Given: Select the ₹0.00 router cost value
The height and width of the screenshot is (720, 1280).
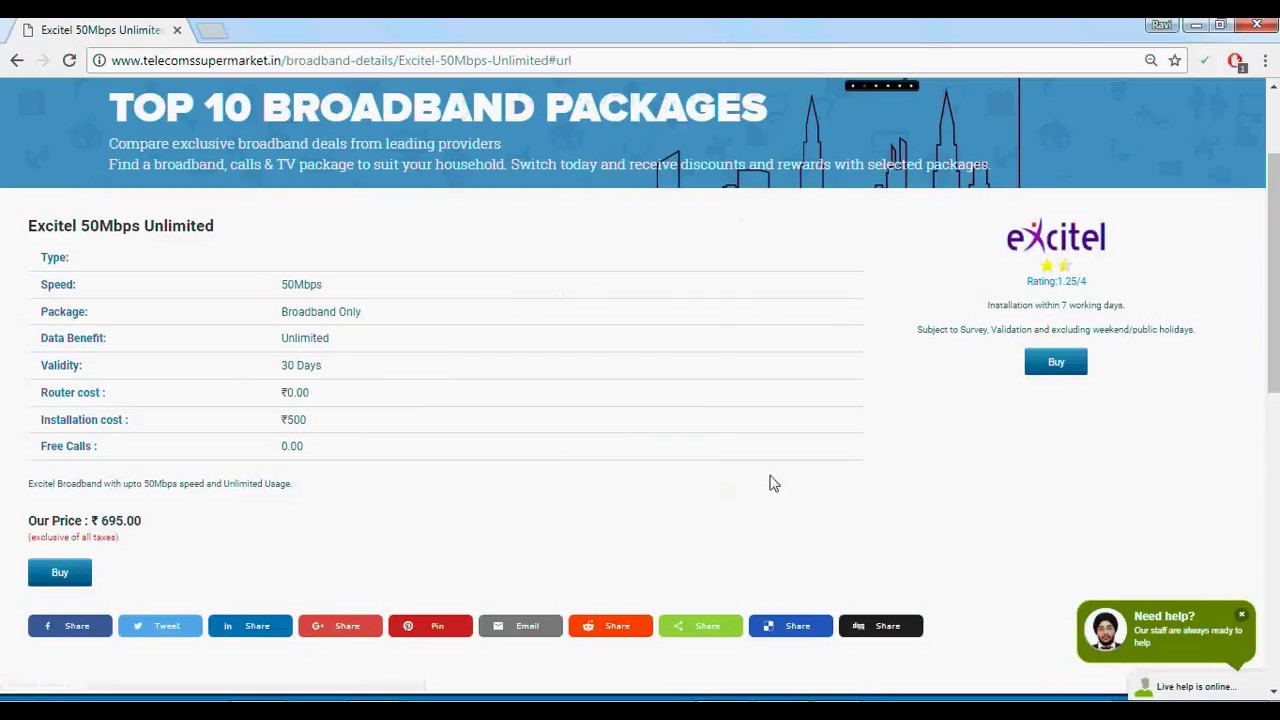Looking at the screenshot, I should click(295, 393).
